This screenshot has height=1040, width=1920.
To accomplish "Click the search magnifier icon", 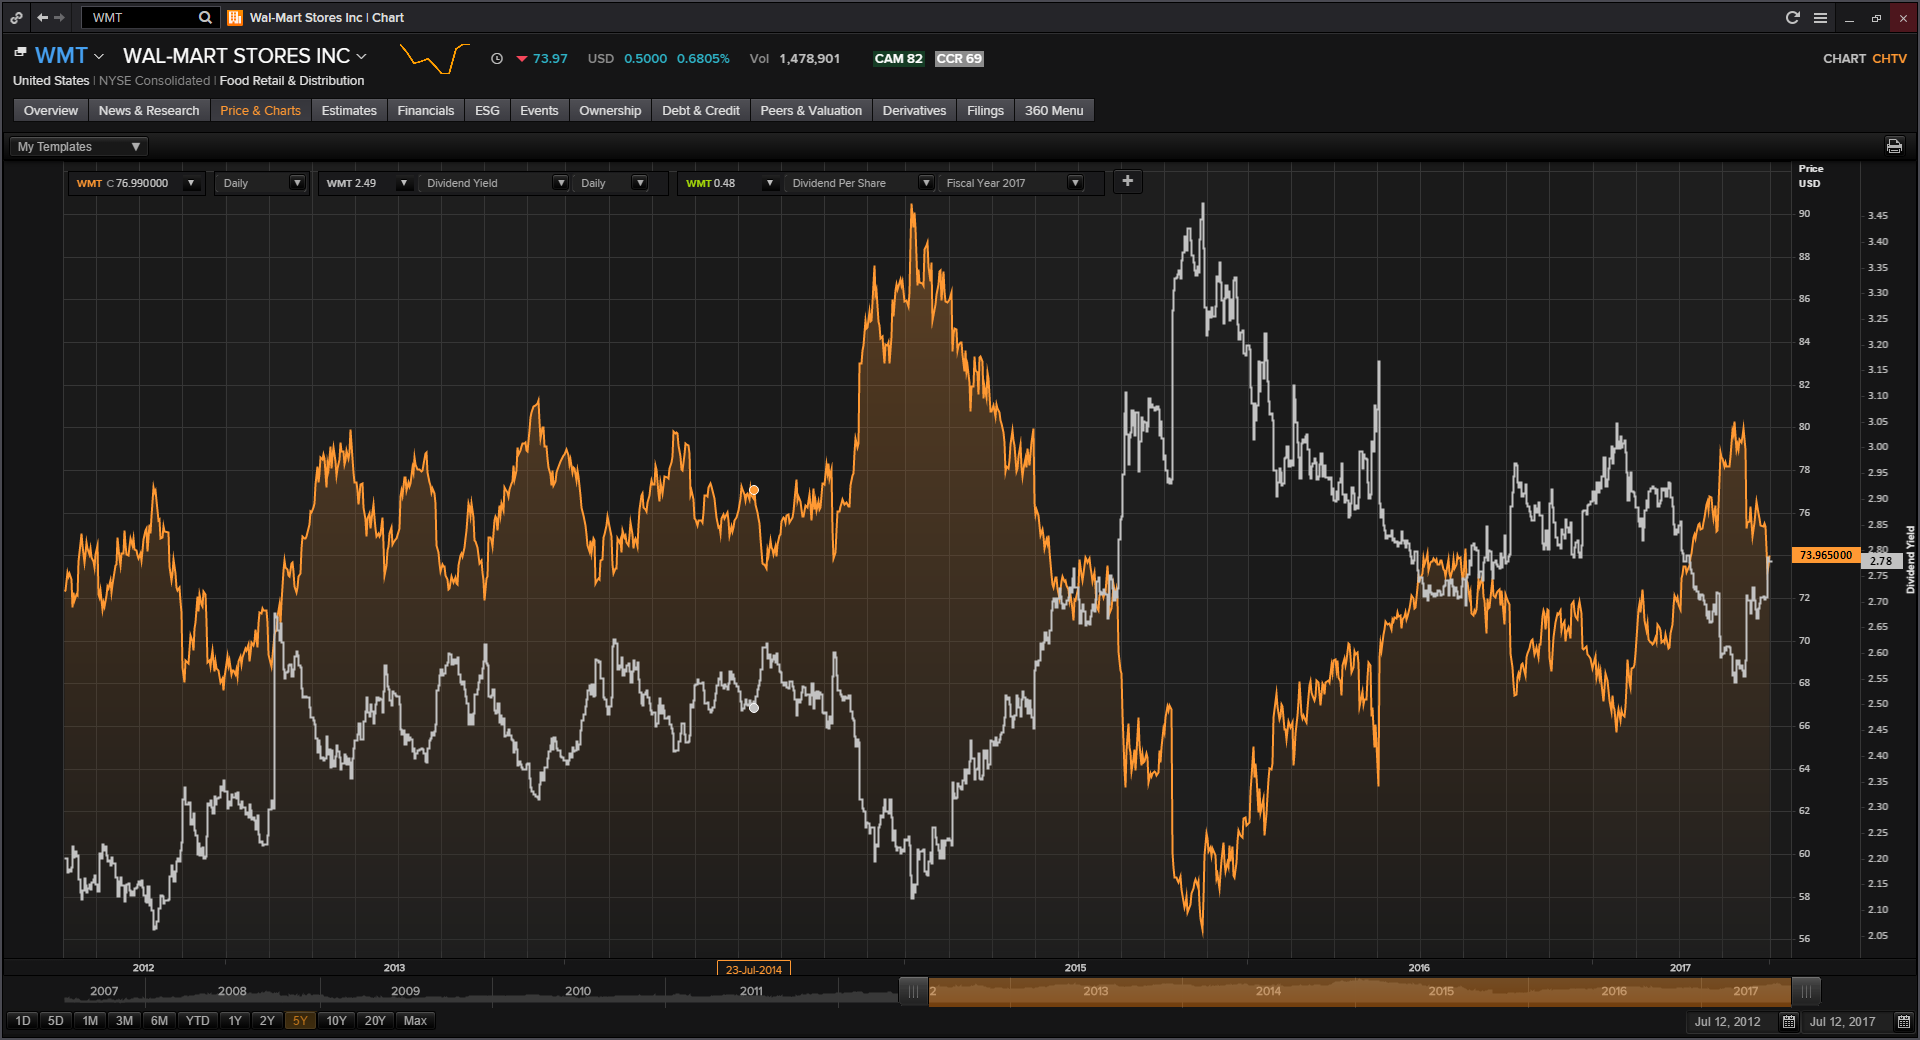I will pyautogui.click(x=205, y=18).
